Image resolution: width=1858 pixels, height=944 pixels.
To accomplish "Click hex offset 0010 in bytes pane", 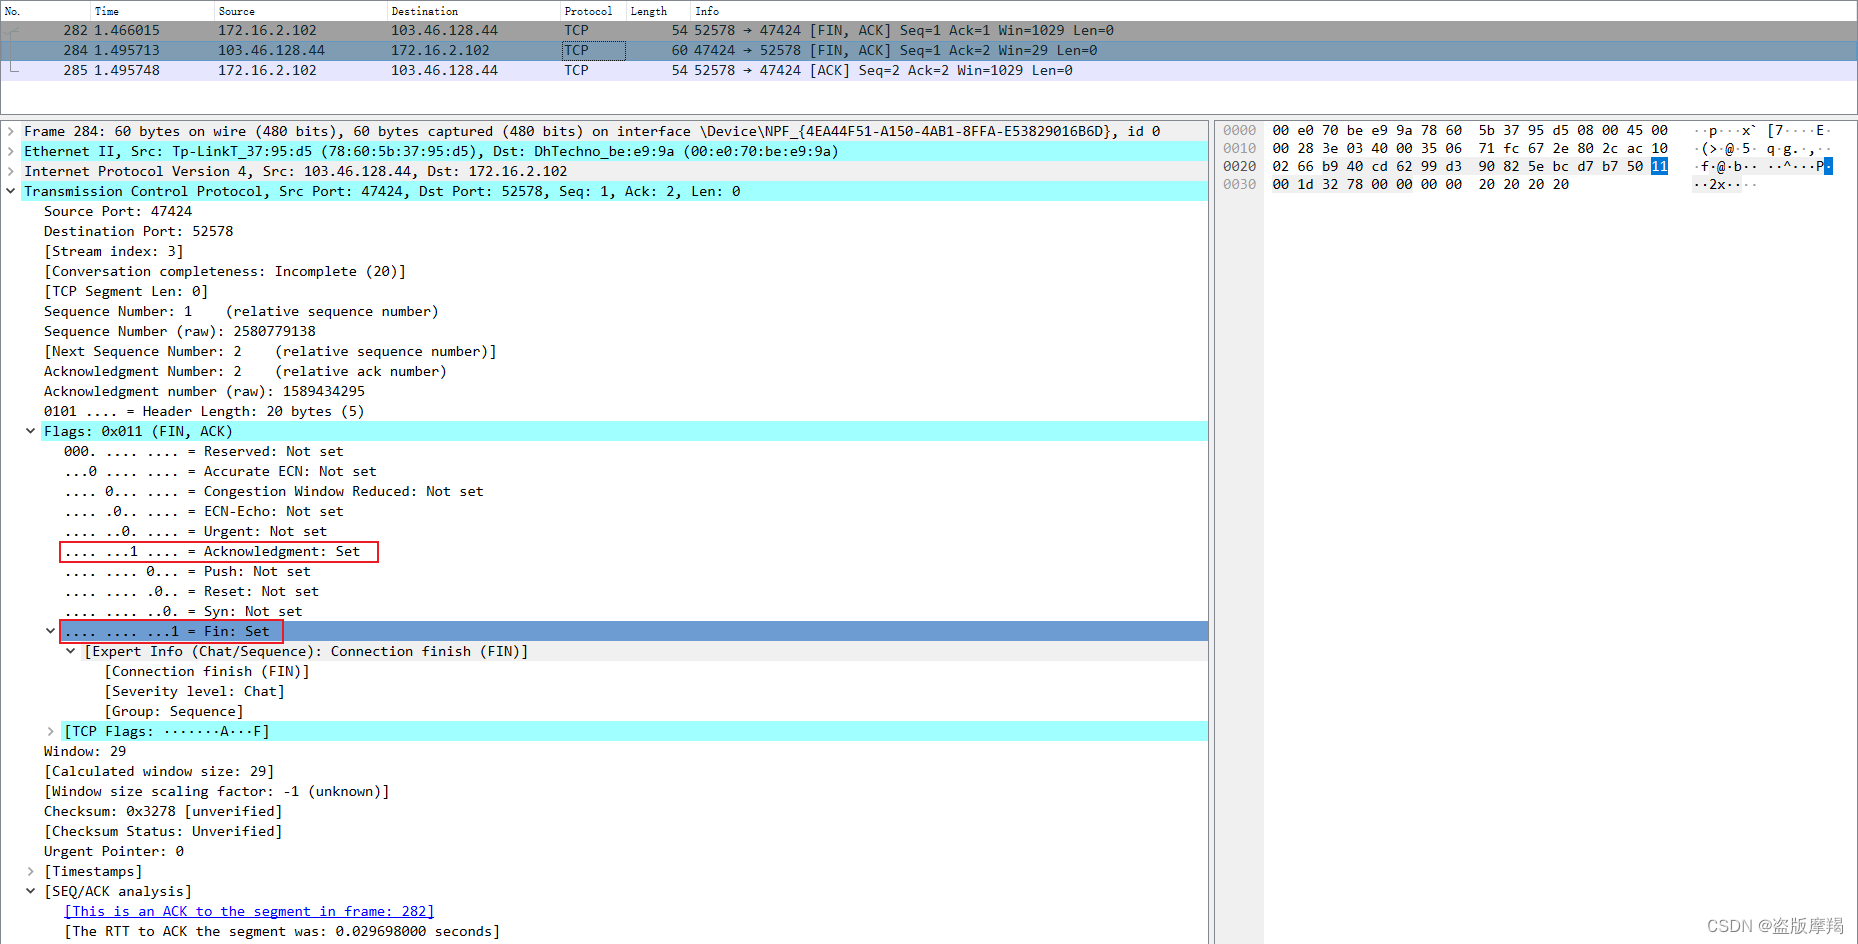I will tap(1239, 149).
